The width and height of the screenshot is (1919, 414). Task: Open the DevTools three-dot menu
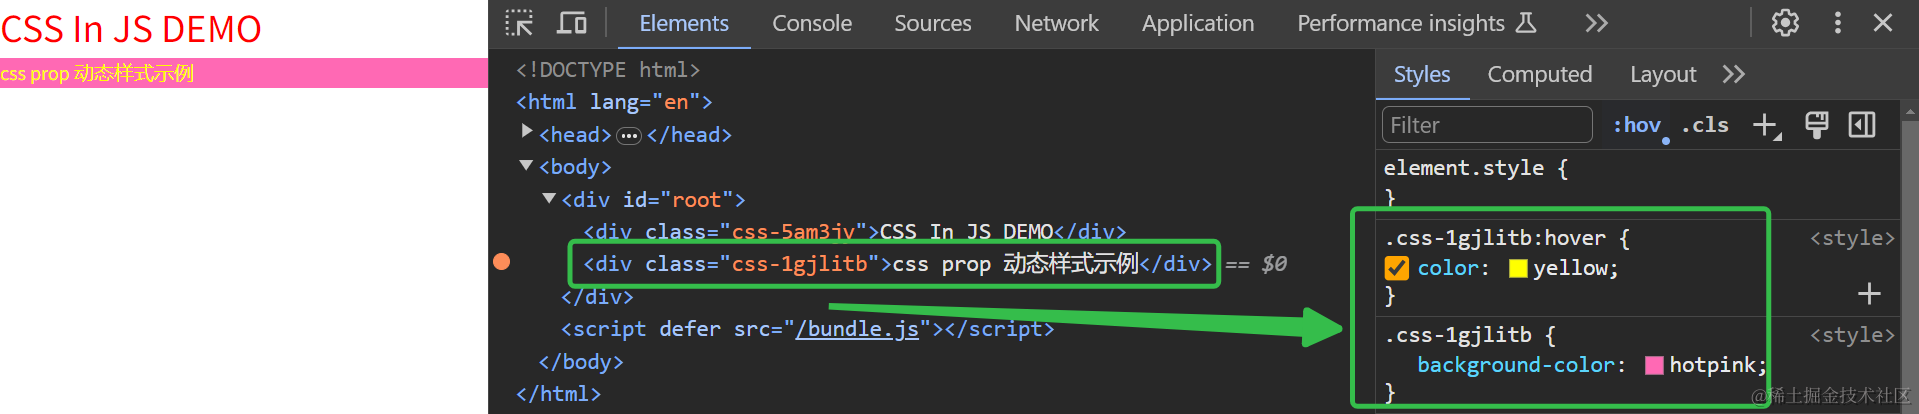click(1837, 23)
